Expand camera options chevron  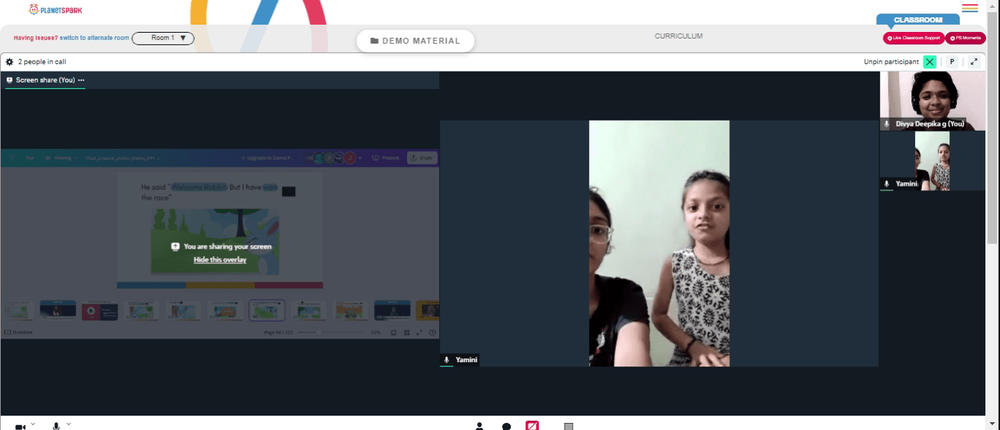[x=33, y=424]
